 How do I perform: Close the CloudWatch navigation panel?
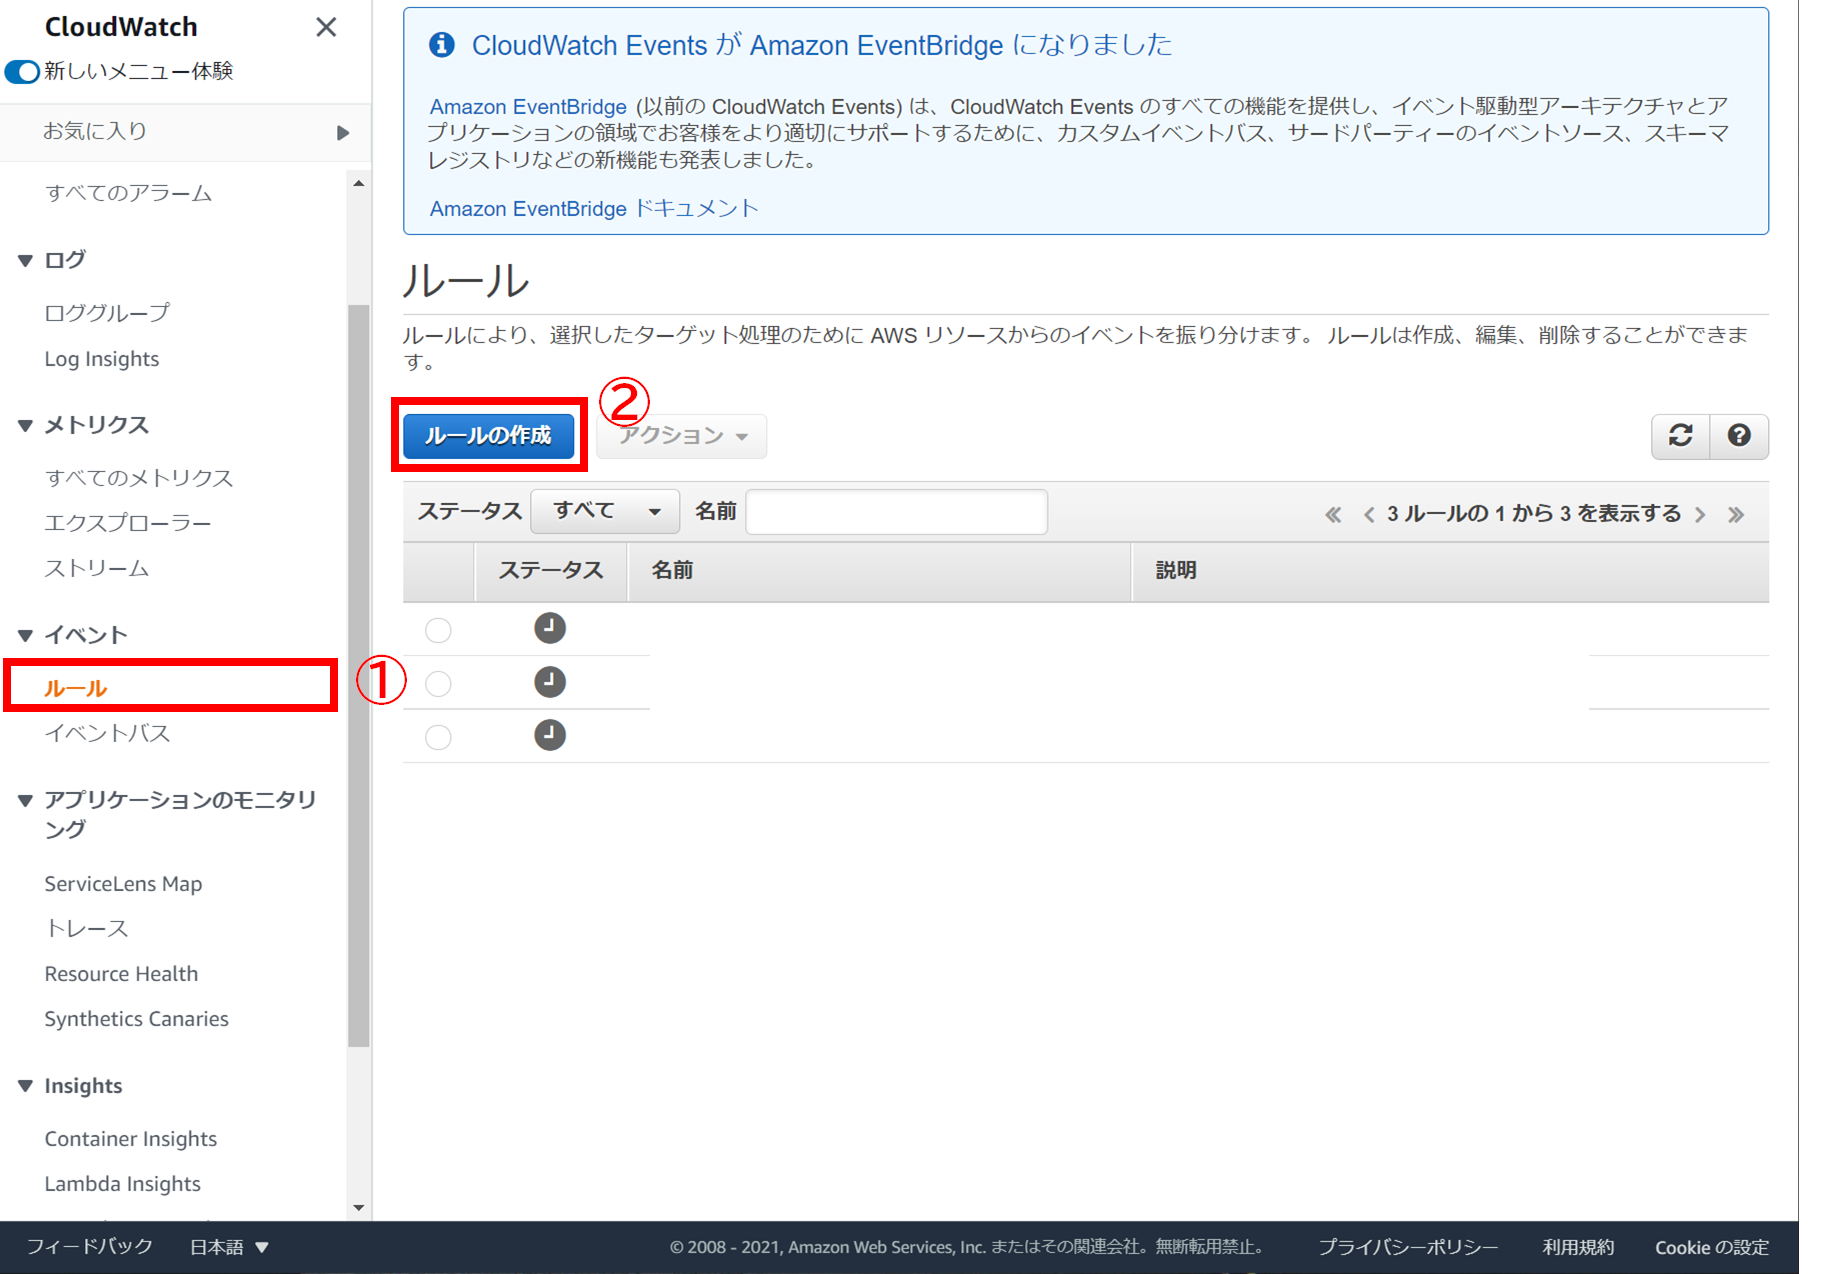point(326,27)
